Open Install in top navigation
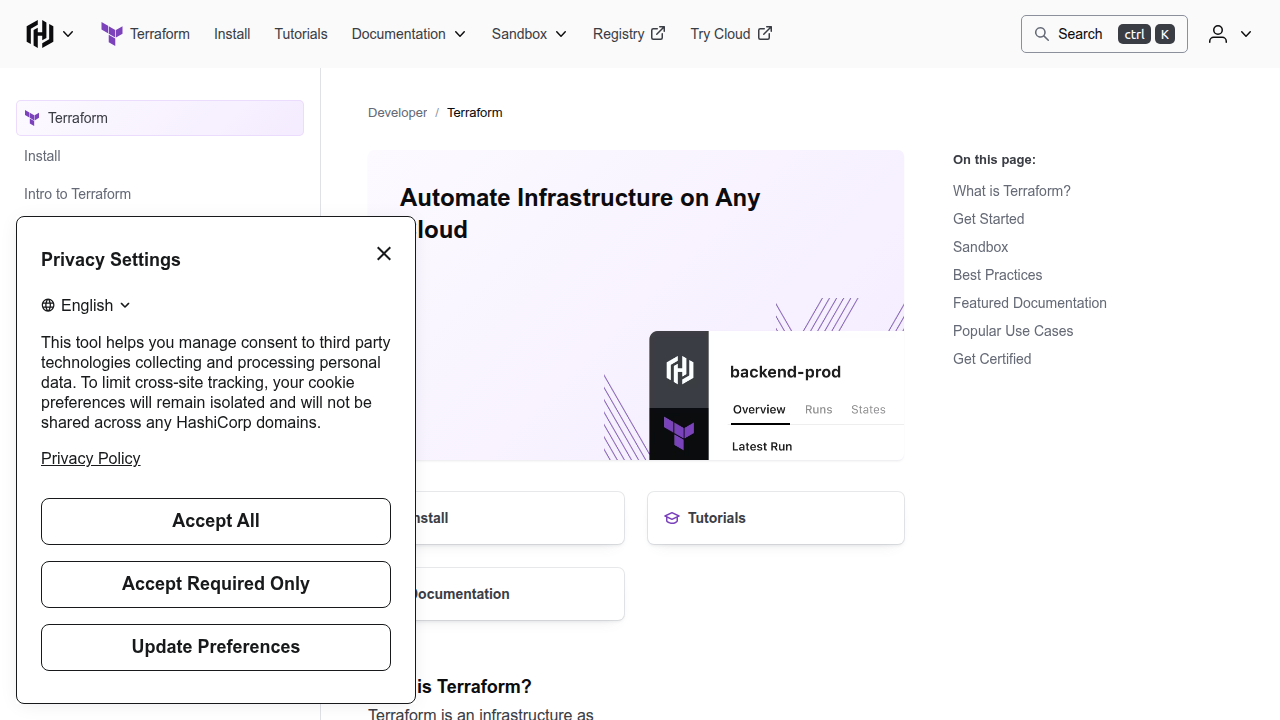Screen dimensions: 1280x720 coord(232,34)
